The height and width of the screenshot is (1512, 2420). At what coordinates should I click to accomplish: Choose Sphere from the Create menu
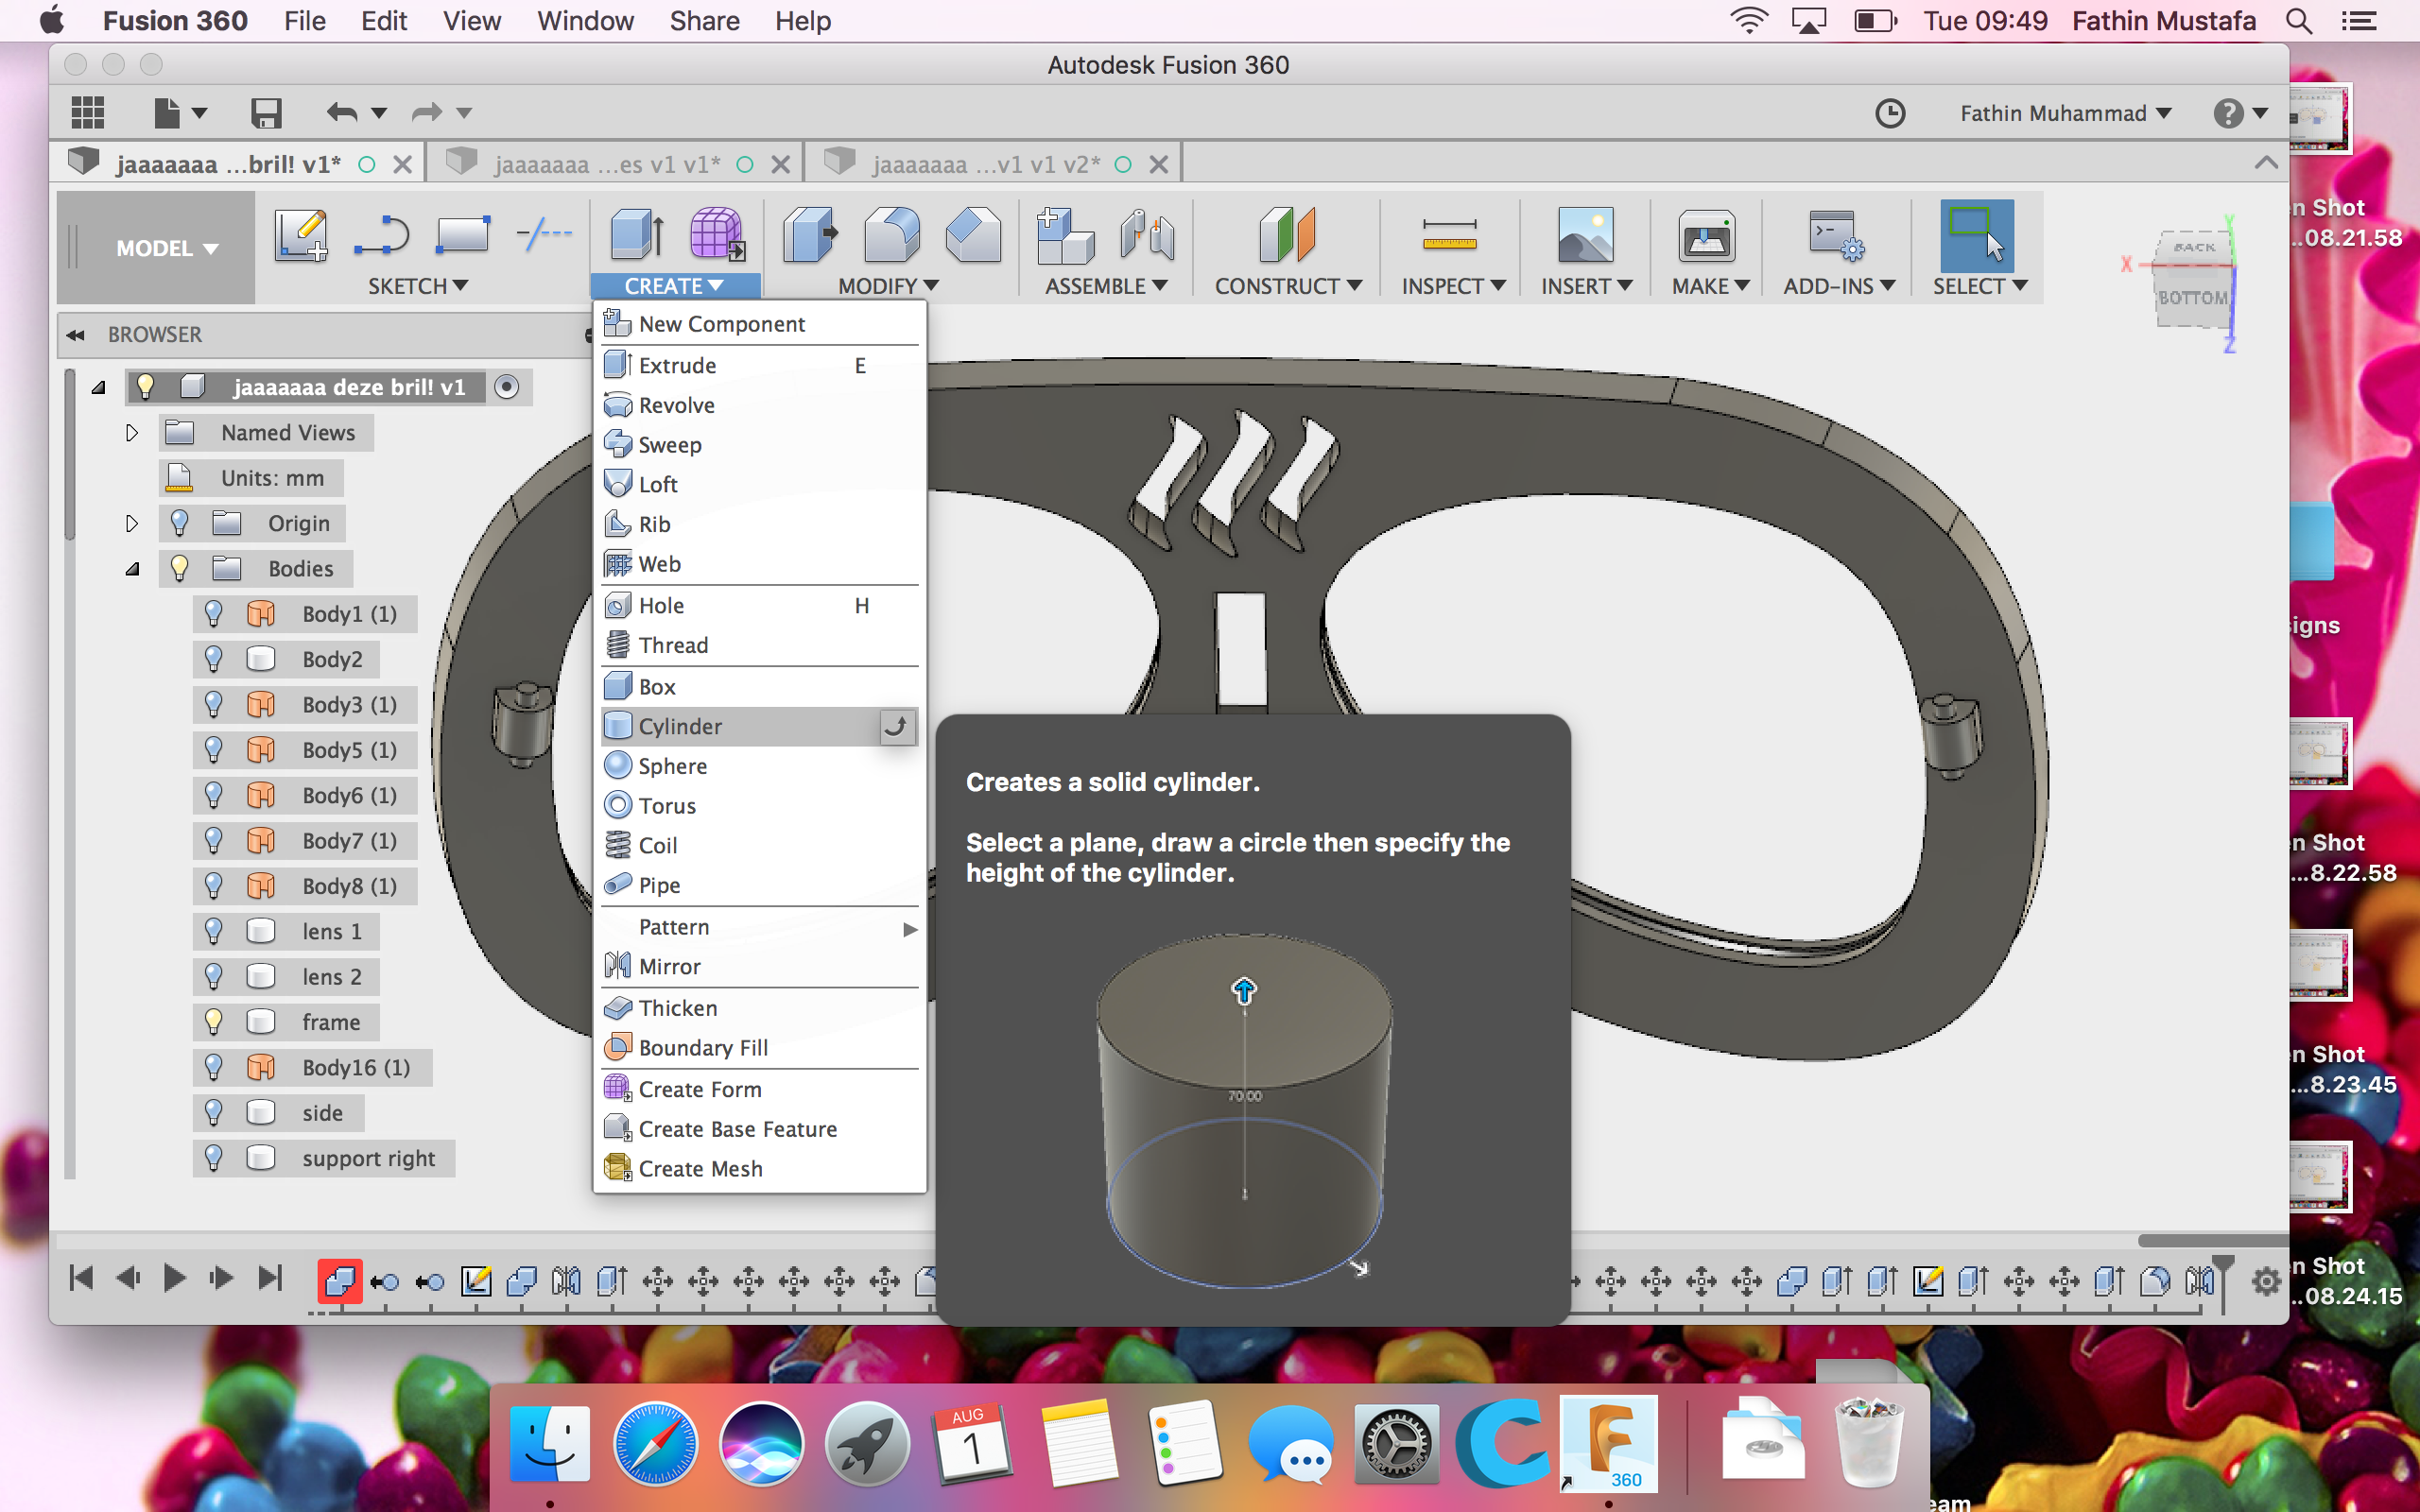pyautogui.click(x=759, y=766)
